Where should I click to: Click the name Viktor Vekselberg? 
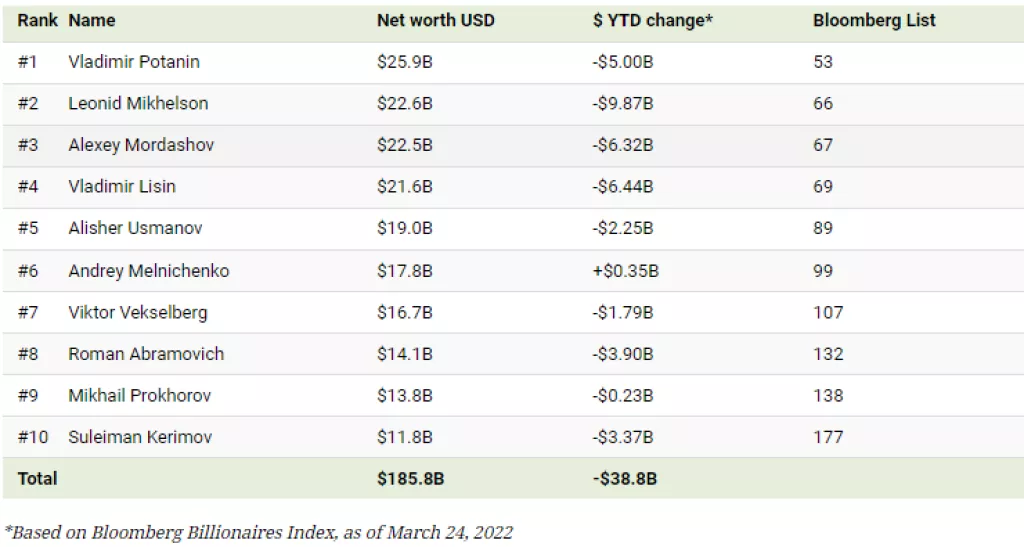(138, 312)
